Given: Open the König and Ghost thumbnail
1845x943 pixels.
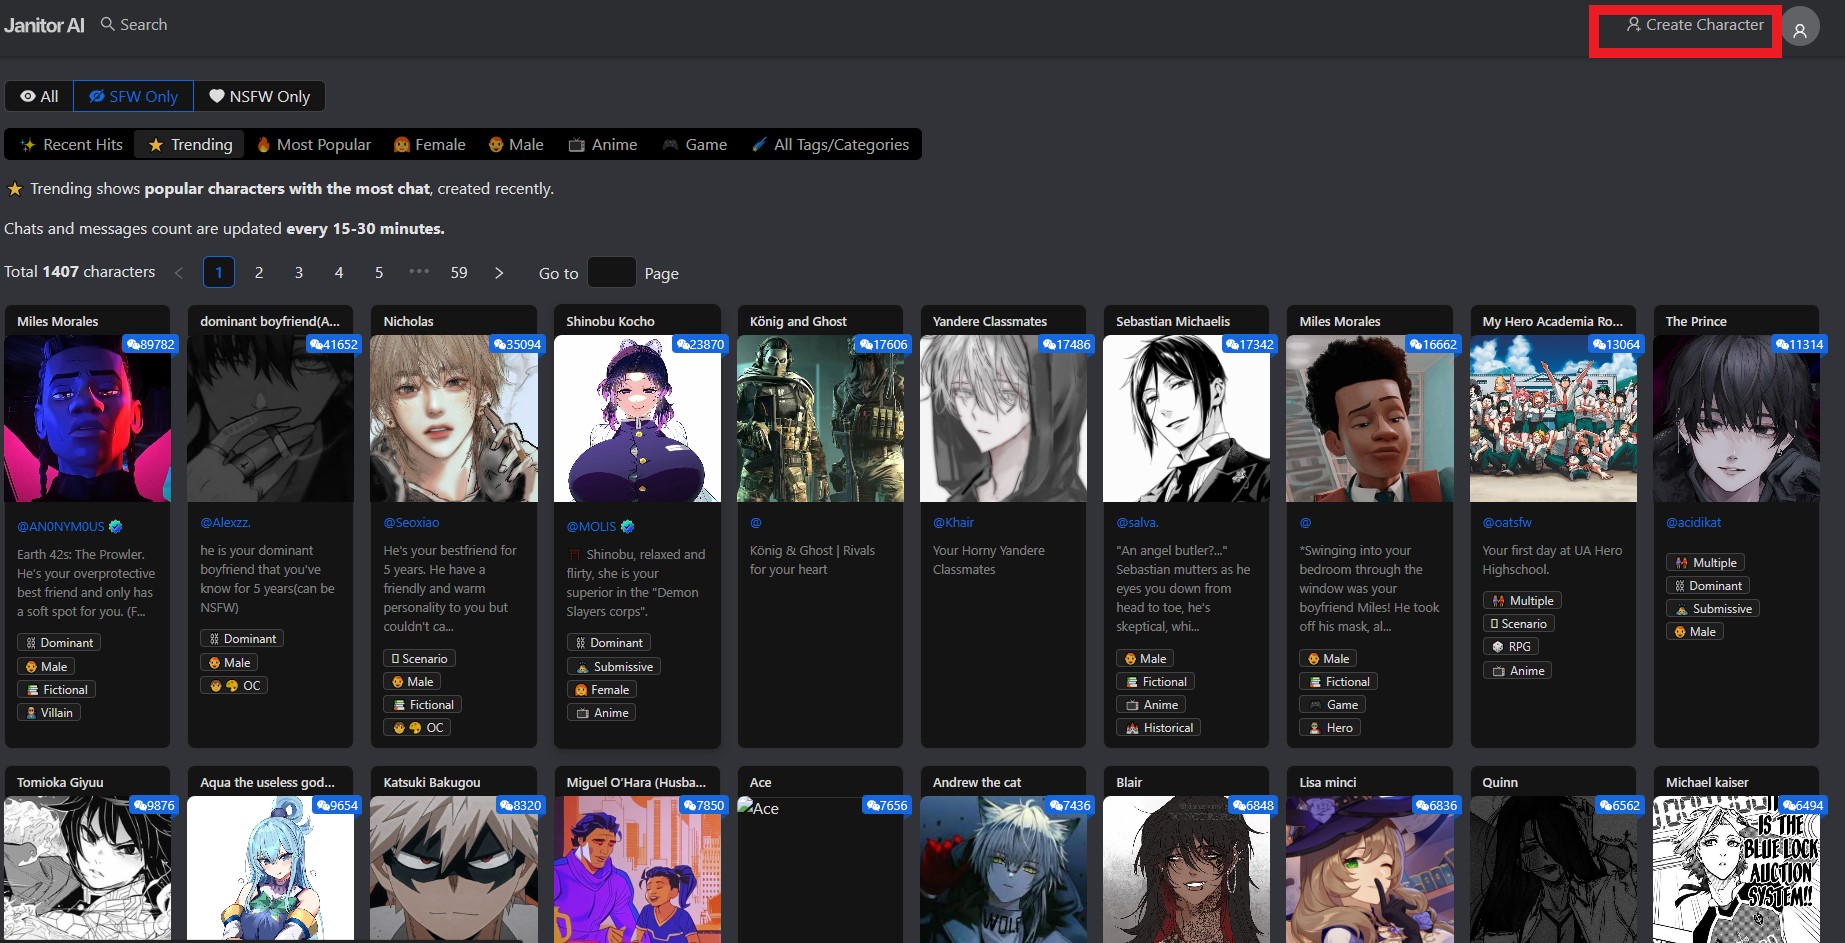Looking at the screenshot, I should click(820, 418).
